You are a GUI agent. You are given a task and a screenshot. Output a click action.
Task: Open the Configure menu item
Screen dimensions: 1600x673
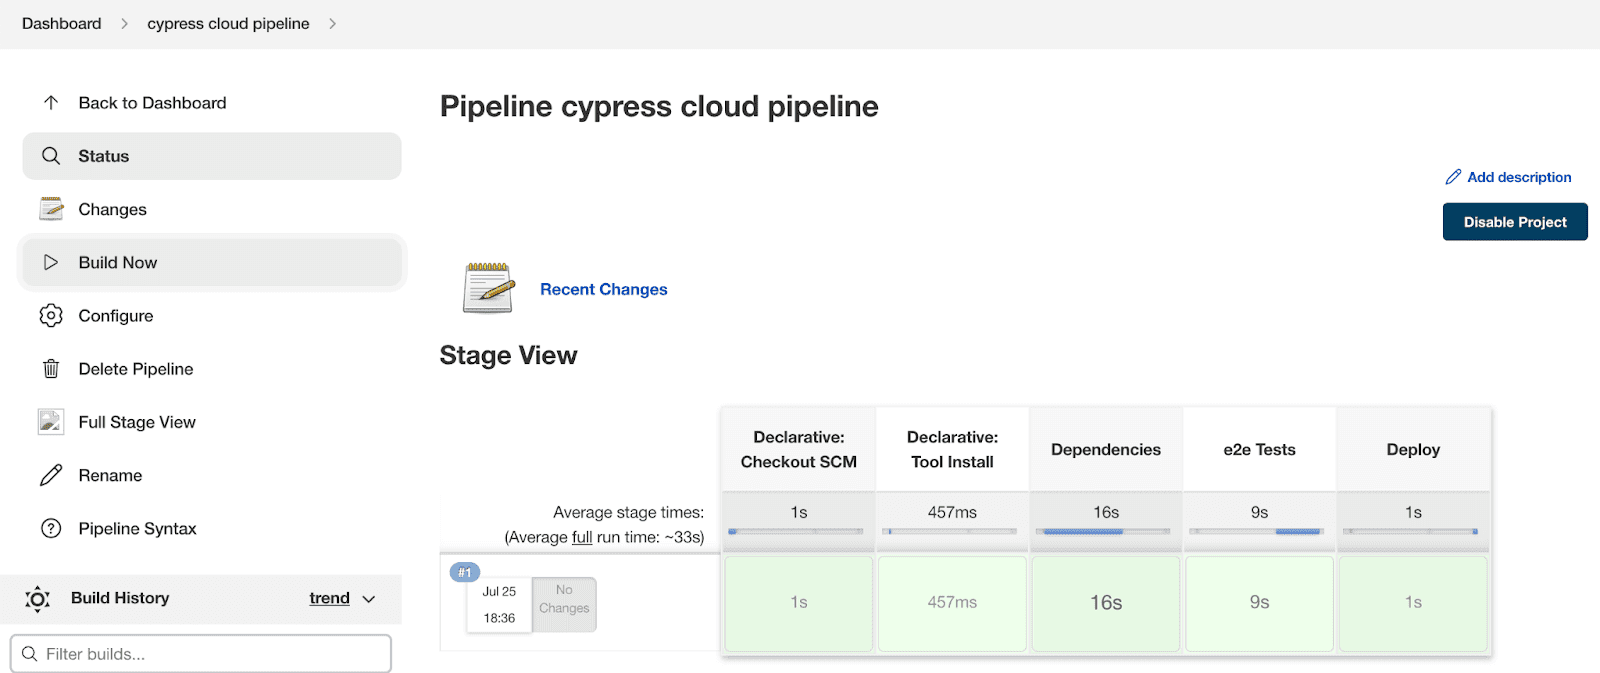tap(212, 315)
